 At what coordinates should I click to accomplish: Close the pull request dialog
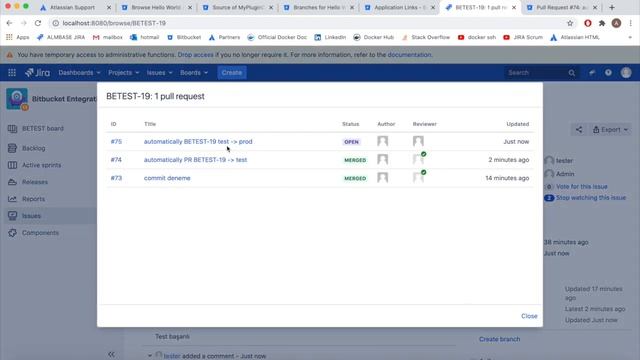529,316
